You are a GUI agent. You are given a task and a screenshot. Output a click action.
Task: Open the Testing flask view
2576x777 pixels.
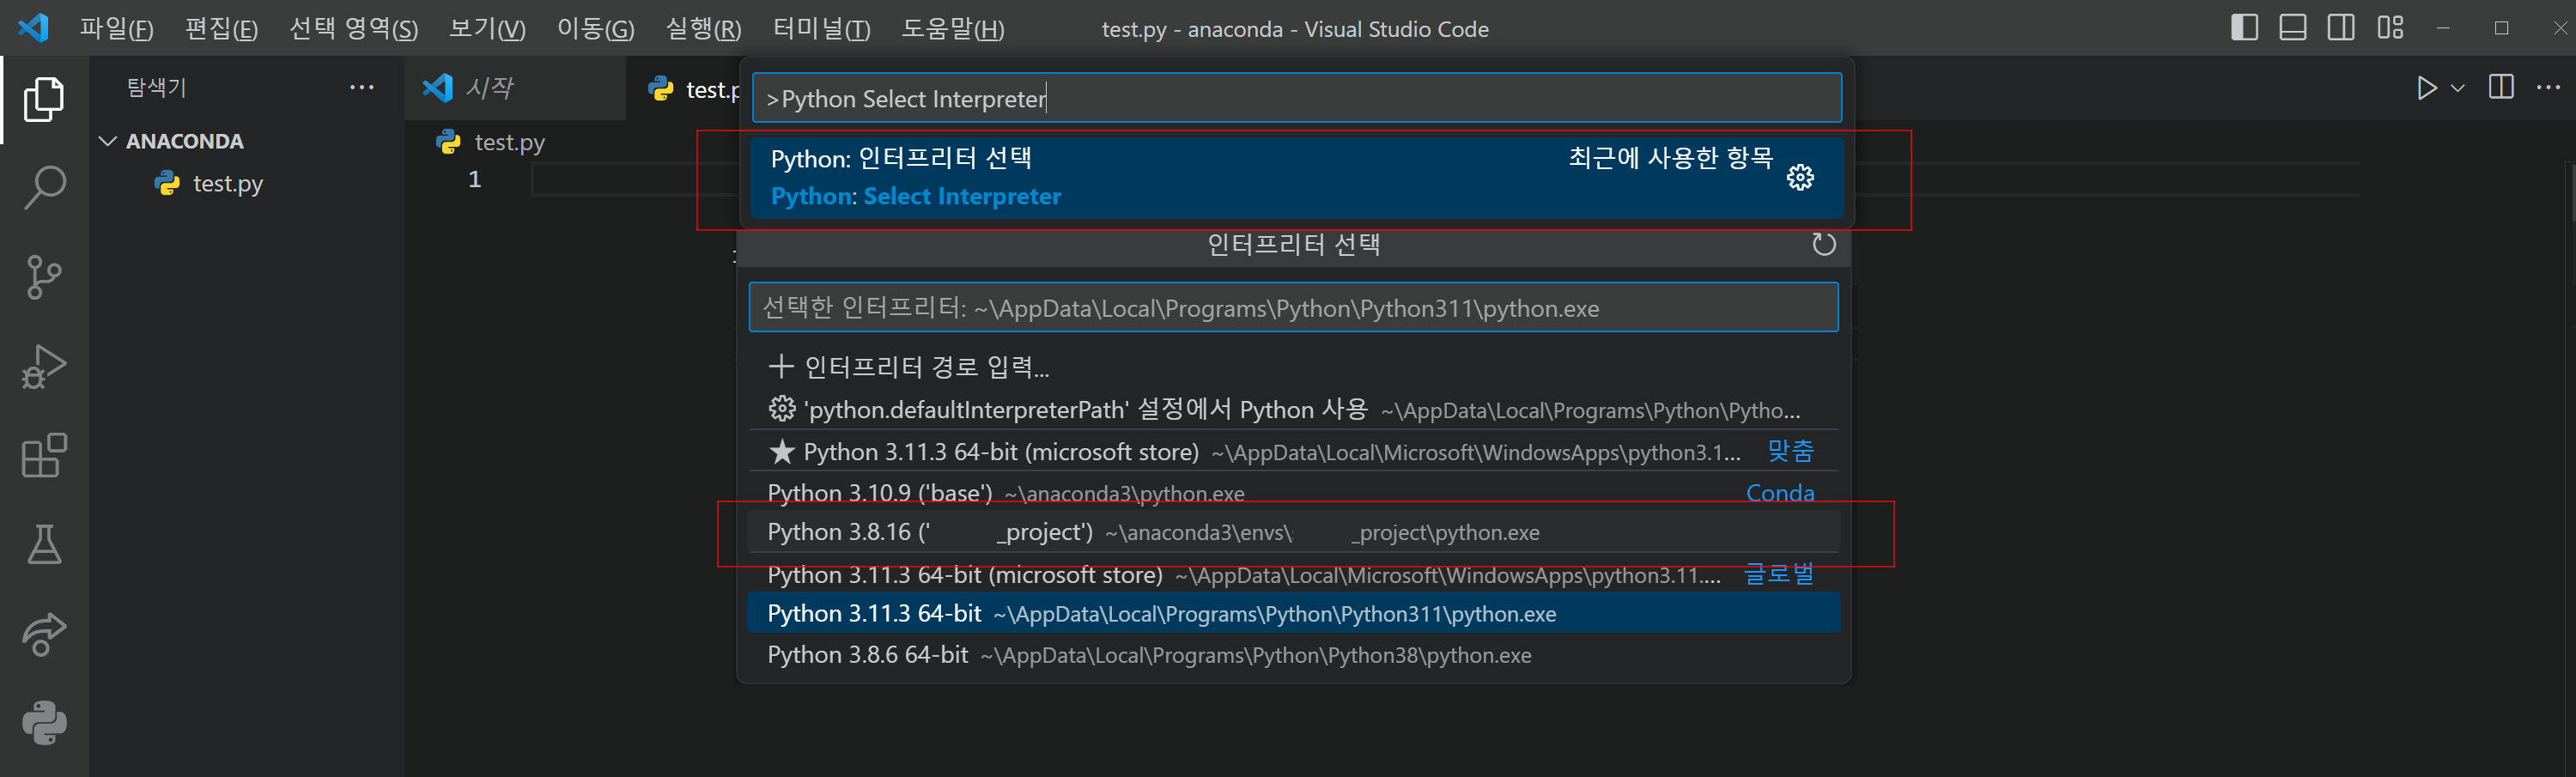[44, 544]
